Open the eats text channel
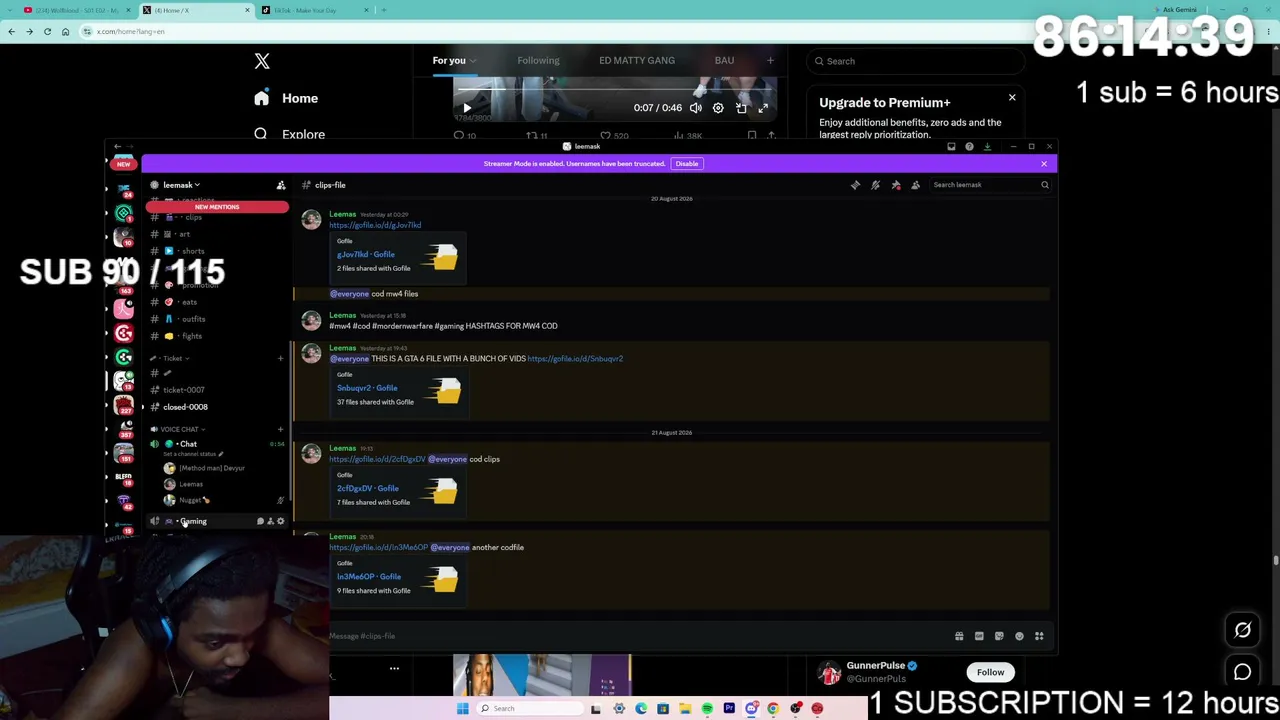 point(216,302)
